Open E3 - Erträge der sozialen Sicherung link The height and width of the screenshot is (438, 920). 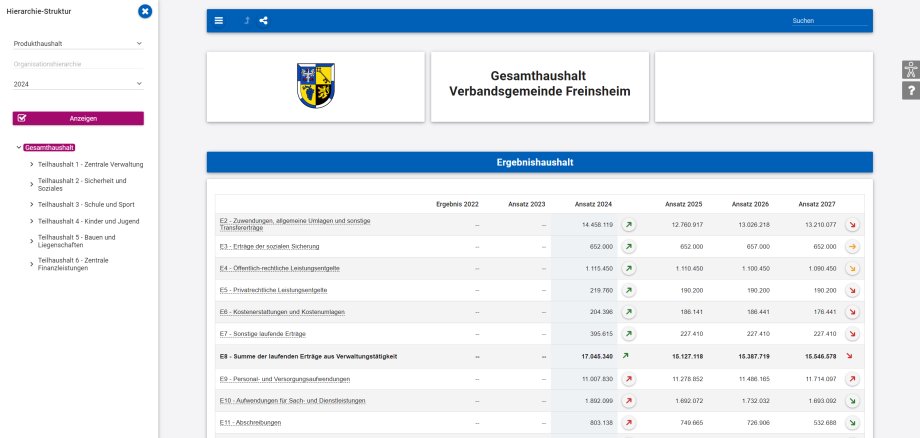tap(269, 247)
